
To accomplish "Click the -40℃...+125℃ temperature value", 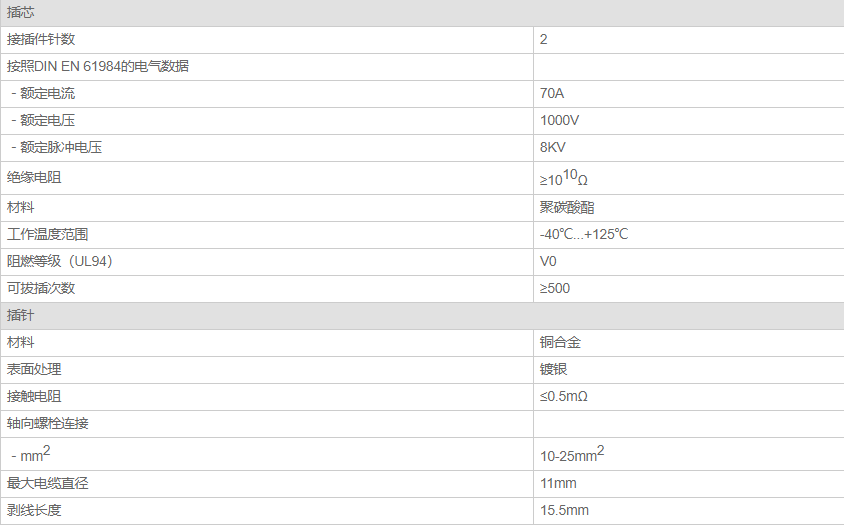I will (x=584, y=234).
